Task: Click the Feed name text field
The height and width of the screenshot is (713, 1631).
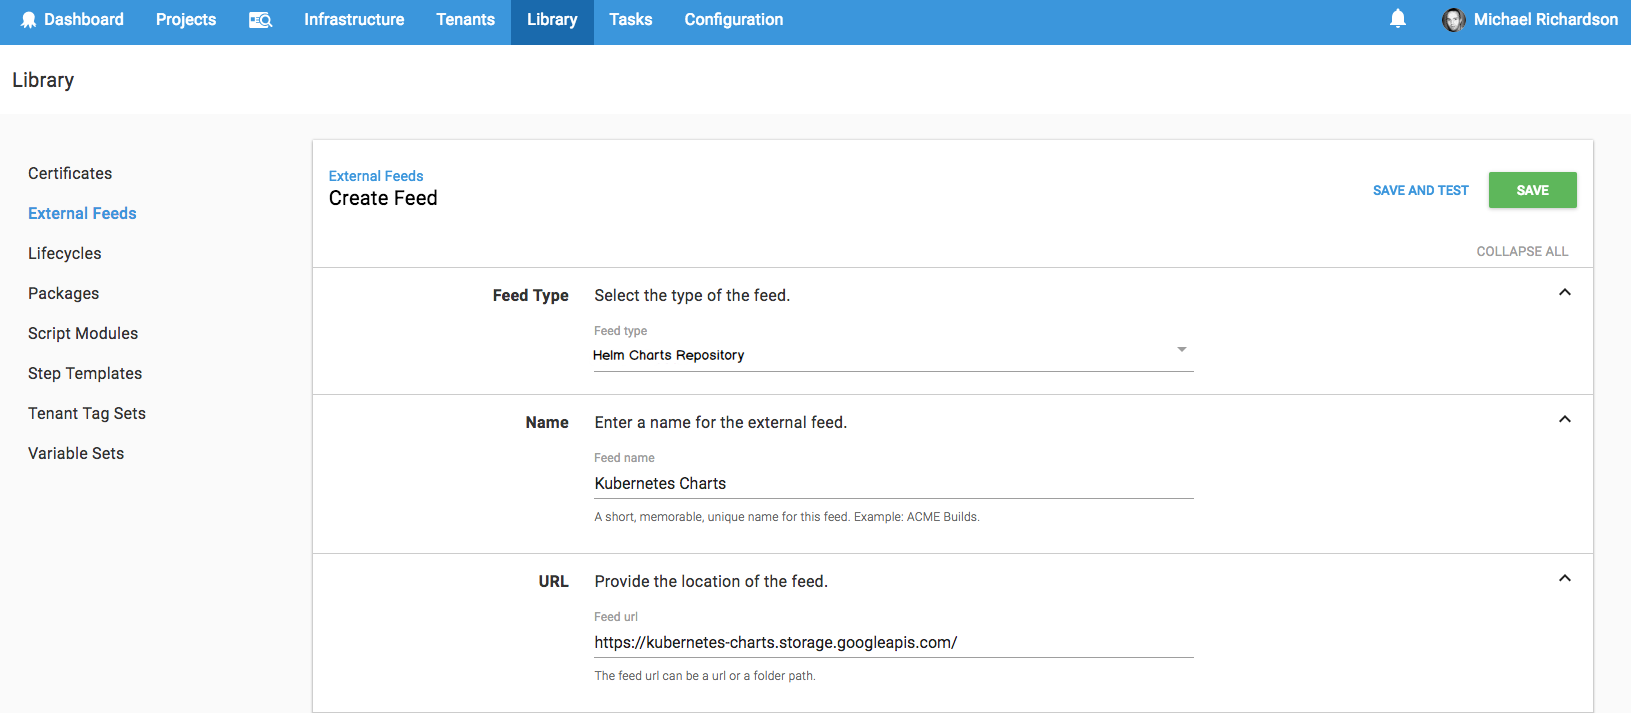Action: [x=892, y=483]
